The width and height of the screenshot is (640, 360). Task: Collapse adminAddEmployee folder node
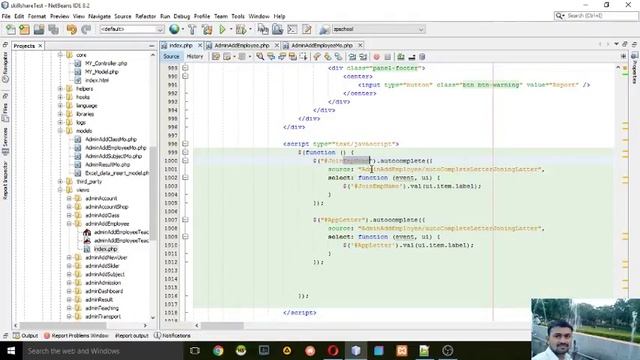click(x=69, y=224)
